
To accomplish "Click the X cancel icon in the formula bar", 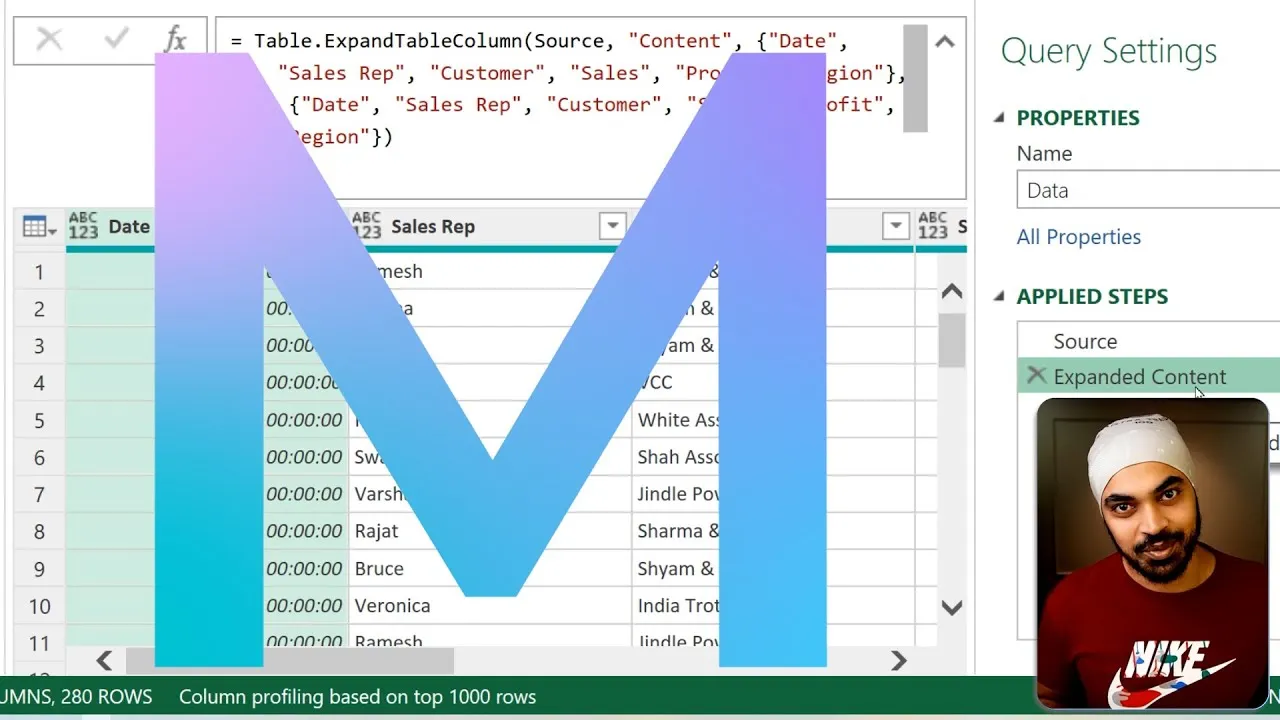I will pos(48,40).
